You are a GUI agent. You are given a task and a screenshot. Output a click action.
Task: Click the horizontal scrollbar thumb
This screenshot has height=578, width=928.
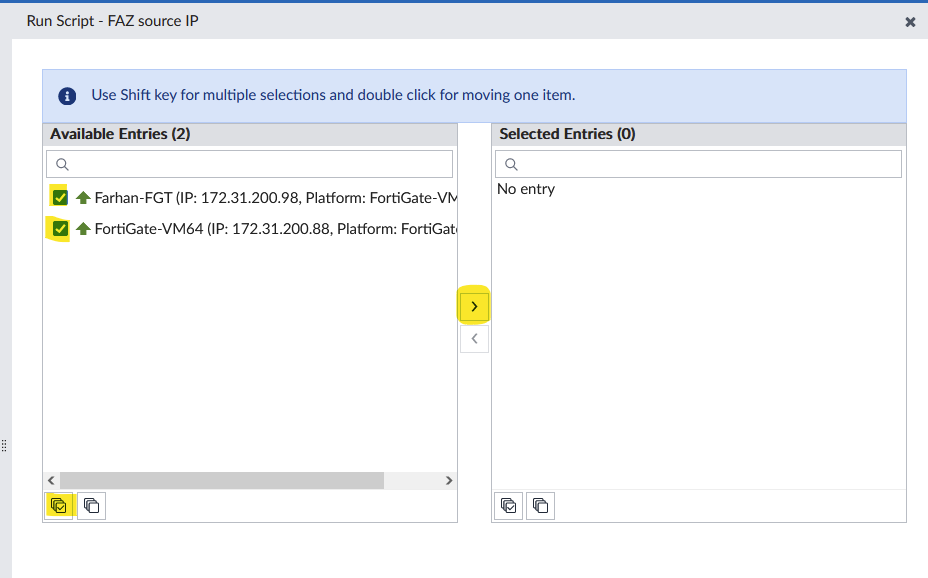[221, 481]
